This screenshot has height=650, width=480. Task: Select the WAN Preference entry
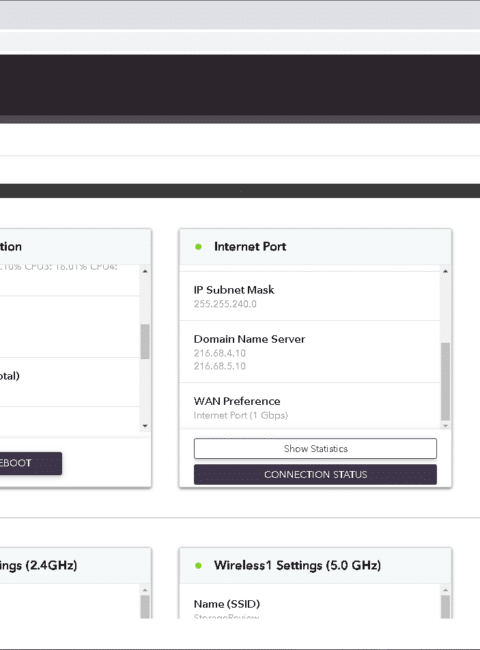310,407
